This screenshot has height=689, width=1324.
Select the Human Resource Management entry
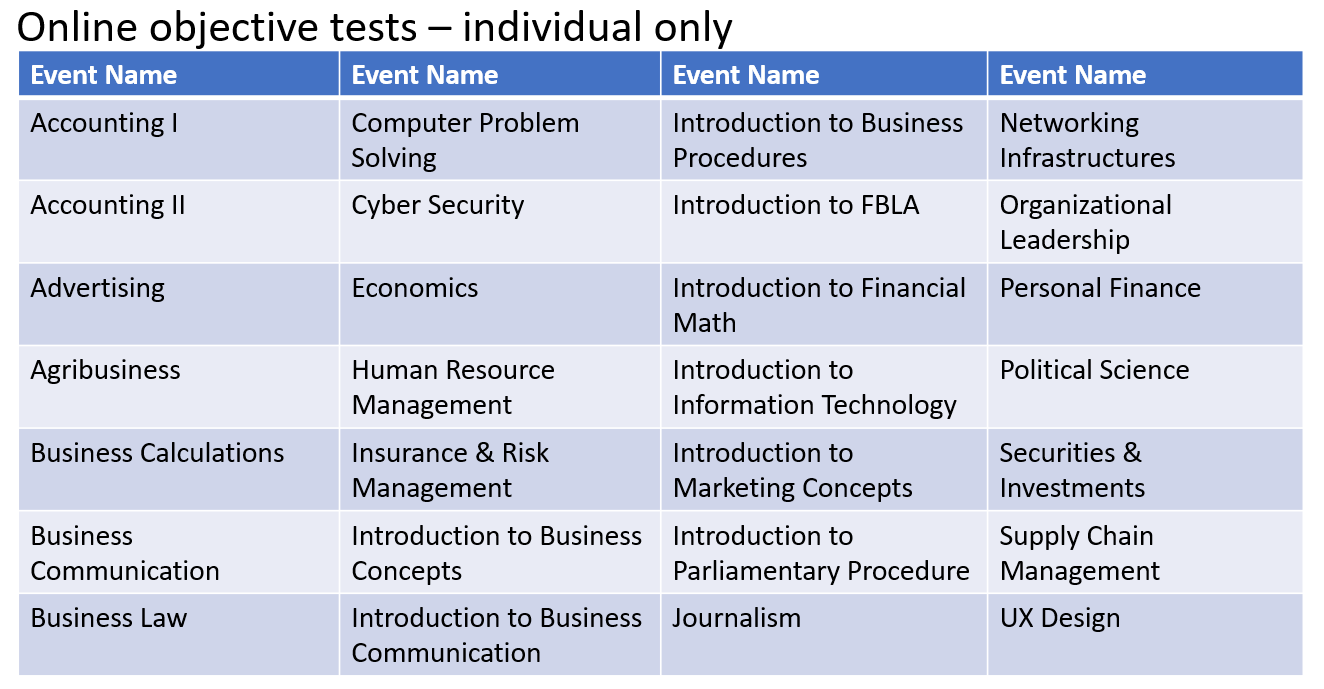pyautogui.click(x=500, y=387)
